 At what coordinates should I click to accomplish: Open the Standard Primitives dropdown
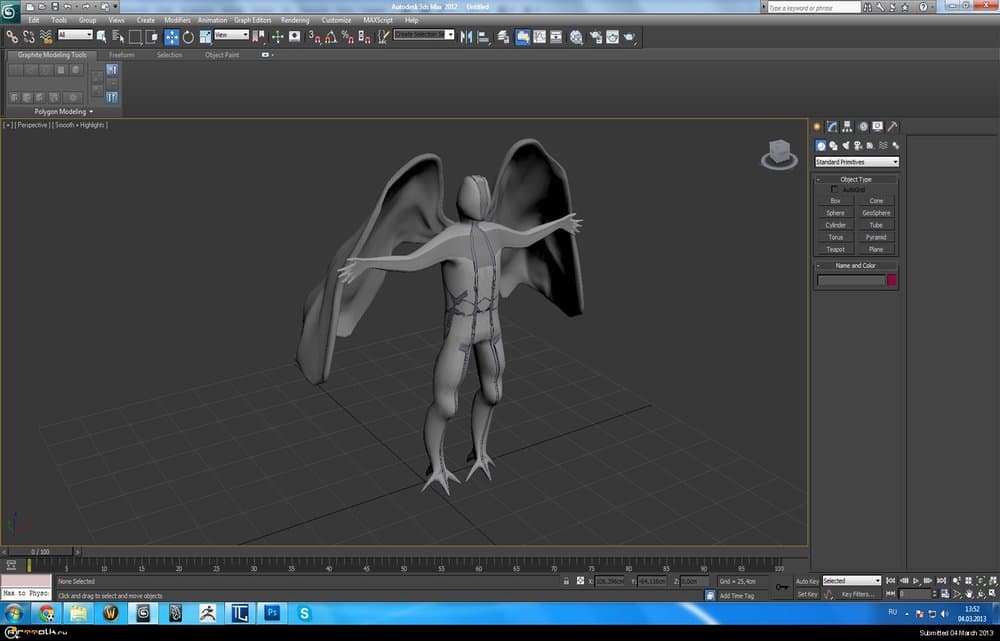click(x=856, y=162)
